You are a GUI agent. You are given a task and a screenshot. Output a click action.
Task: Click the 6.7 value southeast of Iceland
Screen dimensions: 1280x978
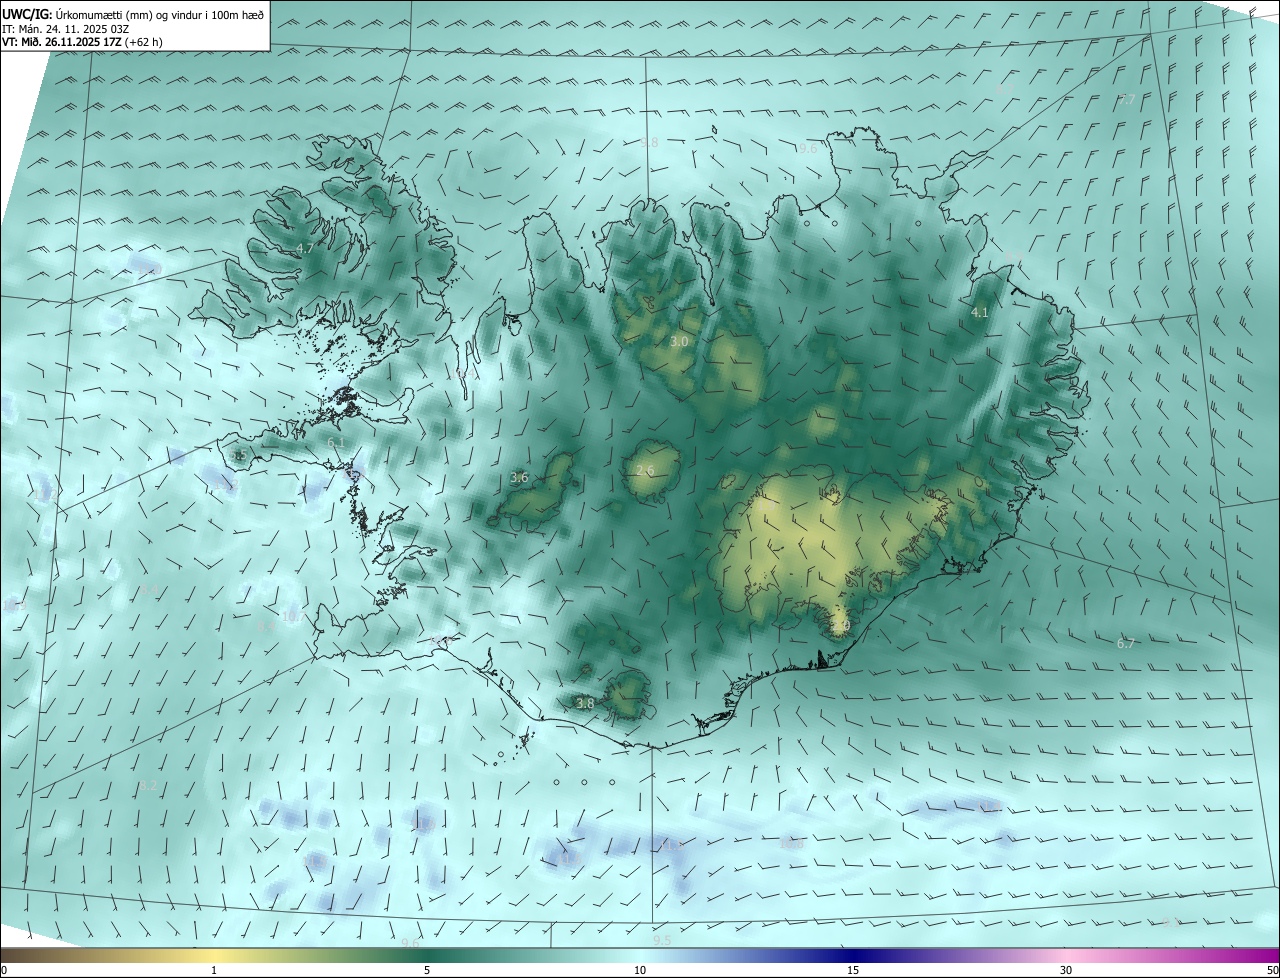pyautogui.click(x=1126, y=644)
